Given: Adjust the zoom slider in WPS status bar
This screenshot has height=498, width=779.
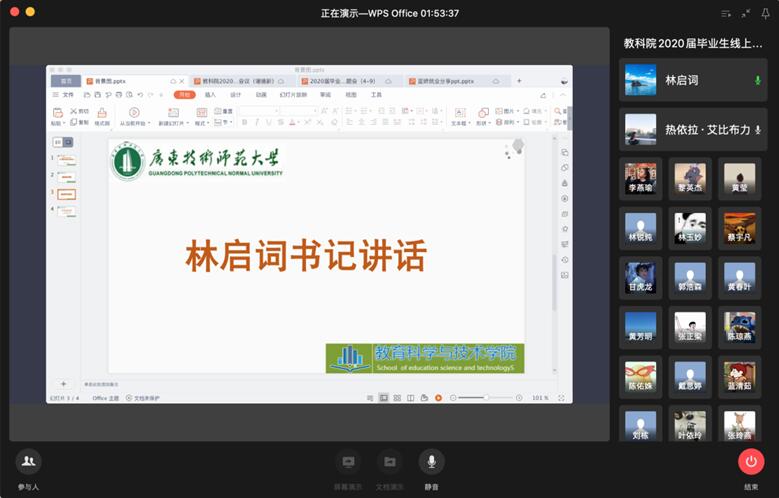Looking at the screenshot, I should click(x=486, y=398).
